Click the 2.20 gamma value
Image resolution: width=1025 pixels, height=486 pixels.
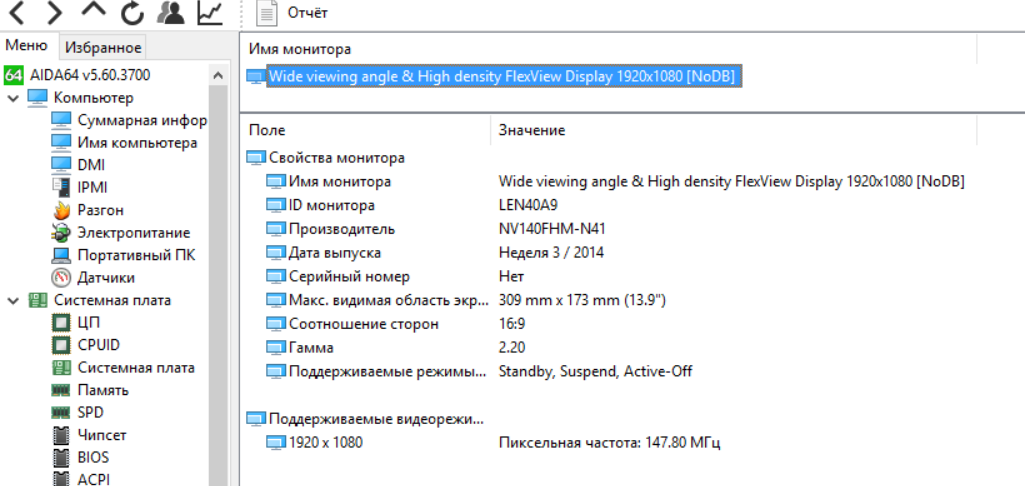click(511, 348)
